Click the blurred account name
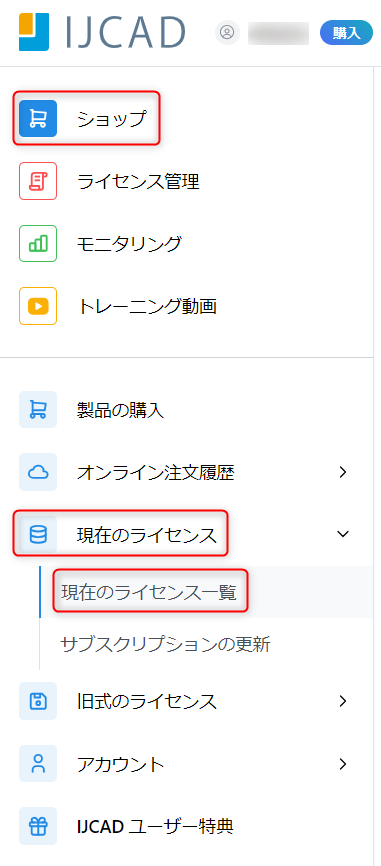This screenshot has height=866, width=381. pos(278,33)
